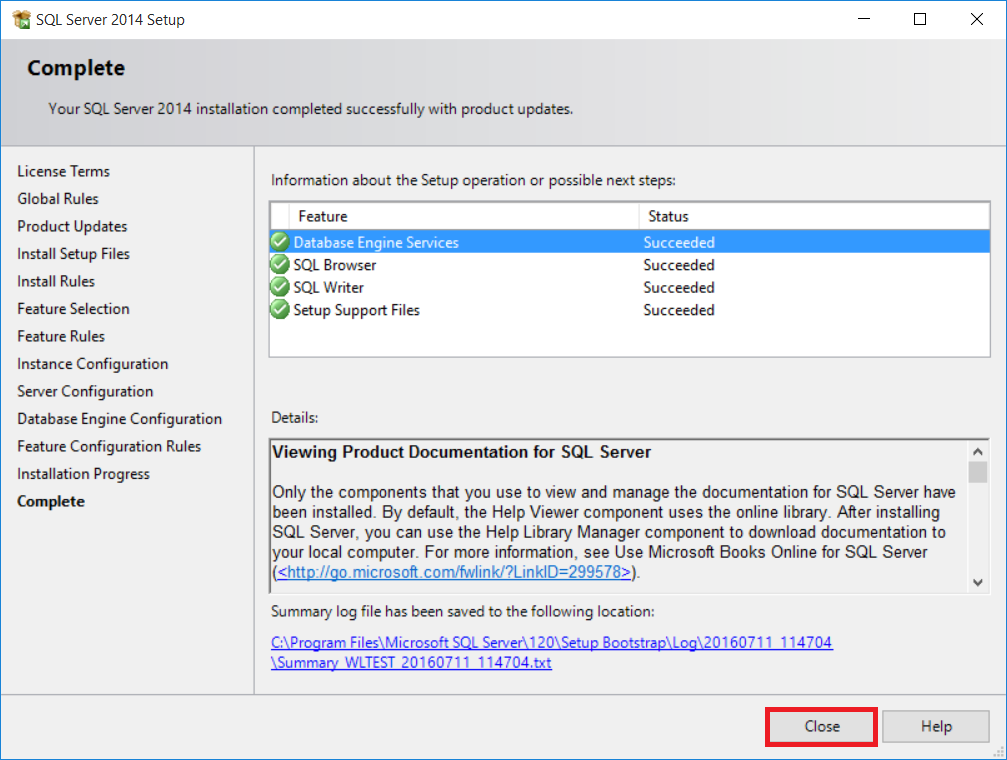This screenshot has width=1007, height=760.
Task: Click green check icon beside SQL Browser
Action: tap(280, 265)
